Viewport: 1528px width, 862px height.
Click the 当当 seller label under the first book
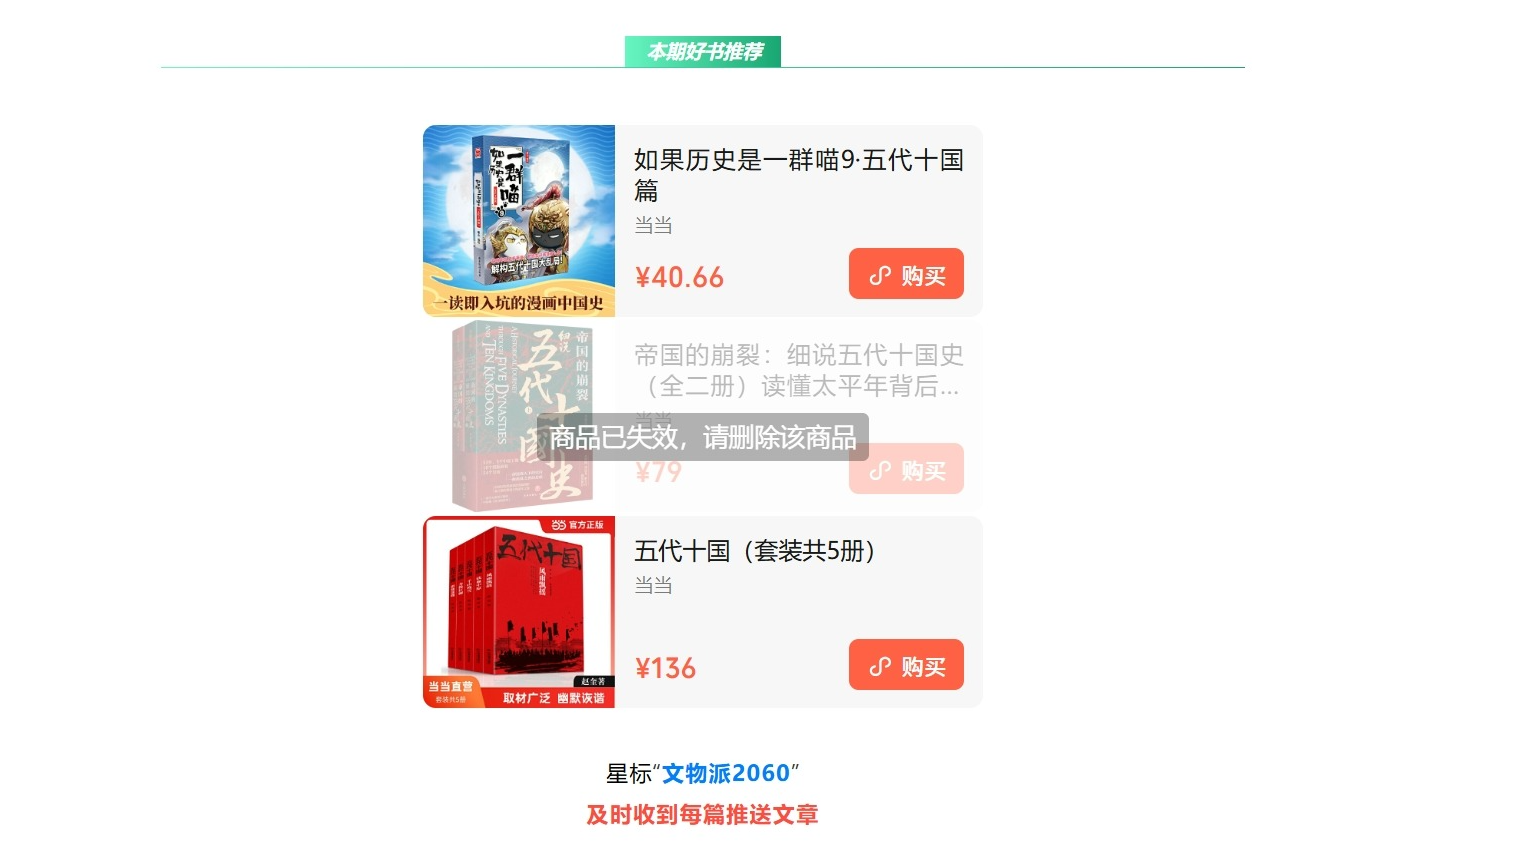click(653, 225)
